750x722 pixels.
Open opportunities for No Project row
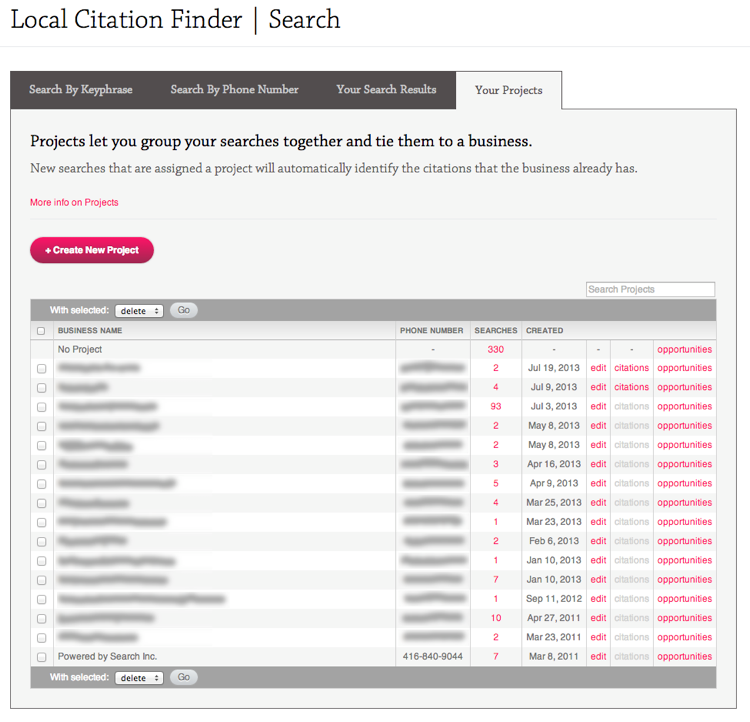684,349
